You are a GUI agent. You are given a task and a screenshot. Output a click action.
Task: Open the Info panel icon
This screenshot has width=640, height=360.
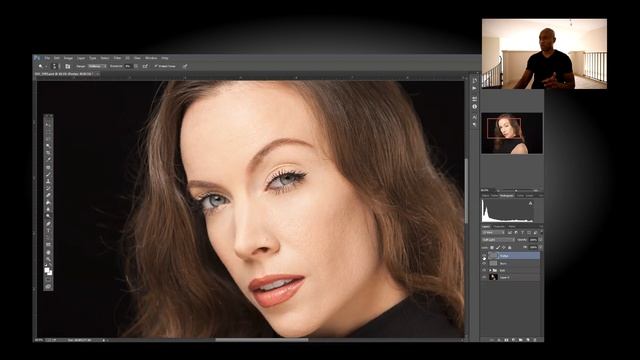(x=474, y=106)
